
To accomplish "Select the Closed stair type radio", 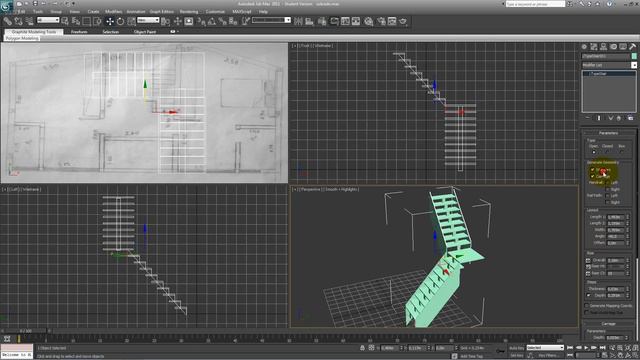I will 608,152.
